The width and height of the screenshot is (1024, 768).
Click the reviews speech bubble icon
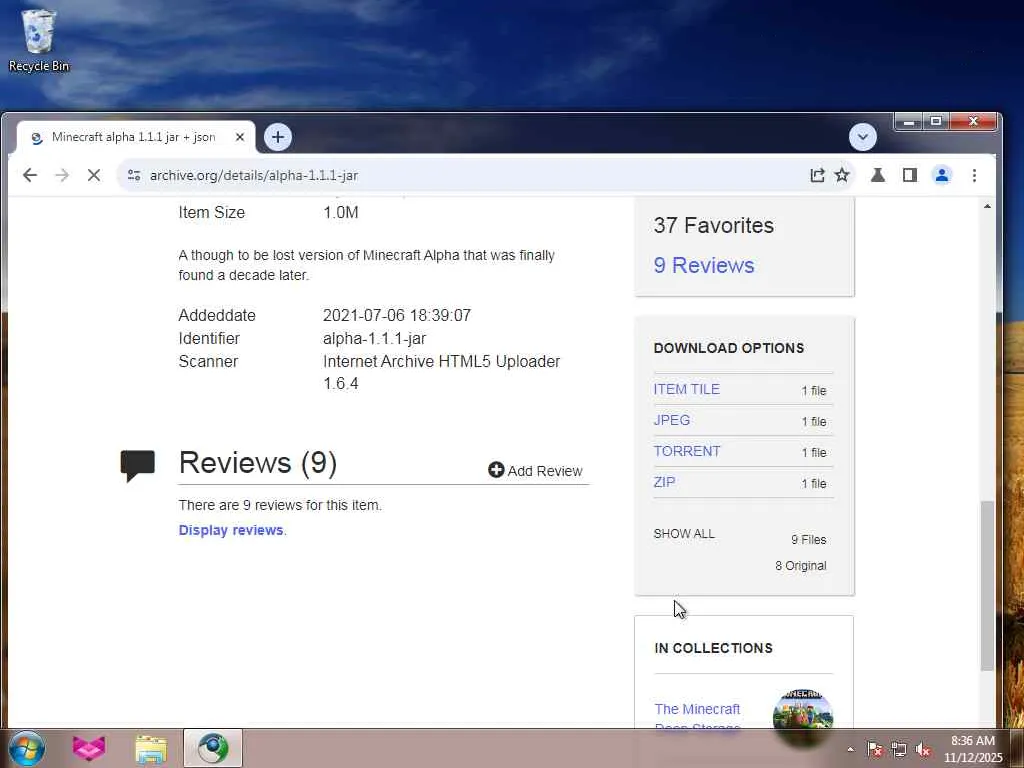(138, 466)
